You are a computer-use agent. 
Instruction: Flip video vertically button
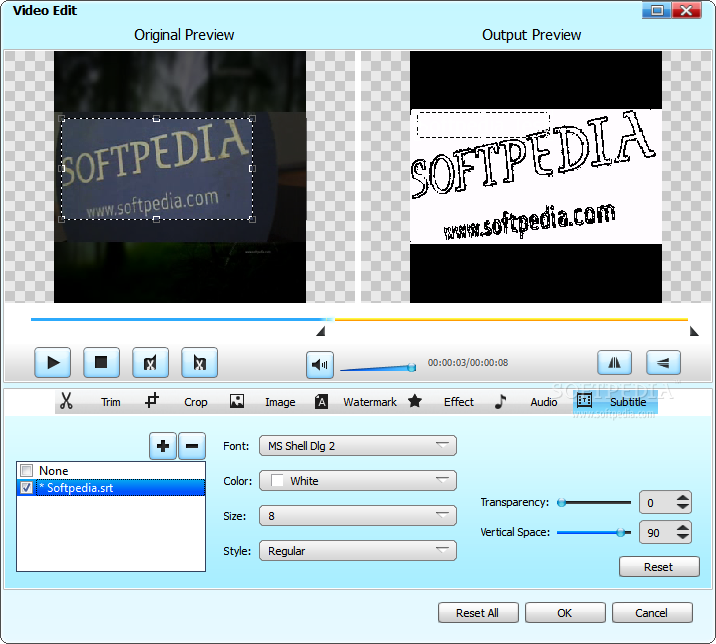[663, 363]
